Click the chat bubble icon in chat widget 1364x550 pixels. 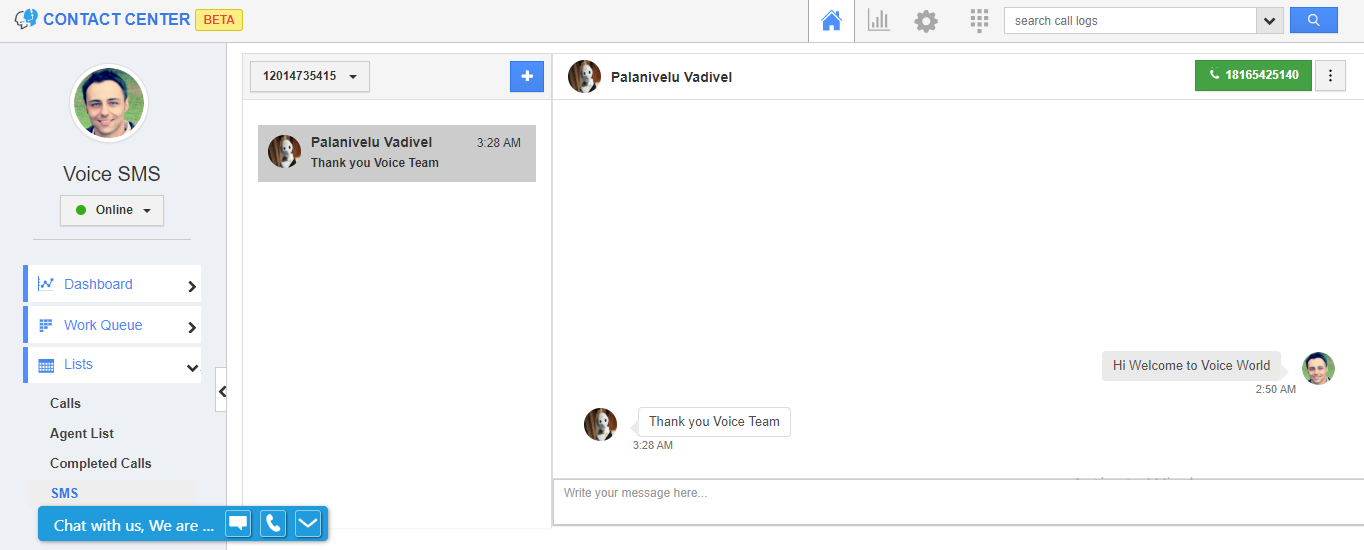[237, 524]
